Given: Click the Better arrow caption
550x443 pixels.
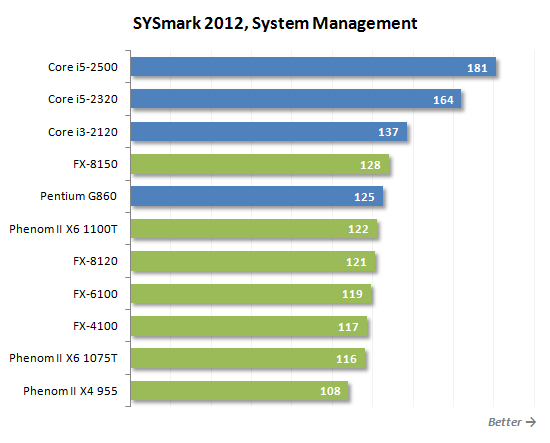Looking at the screenshot, I should (512, 422).
